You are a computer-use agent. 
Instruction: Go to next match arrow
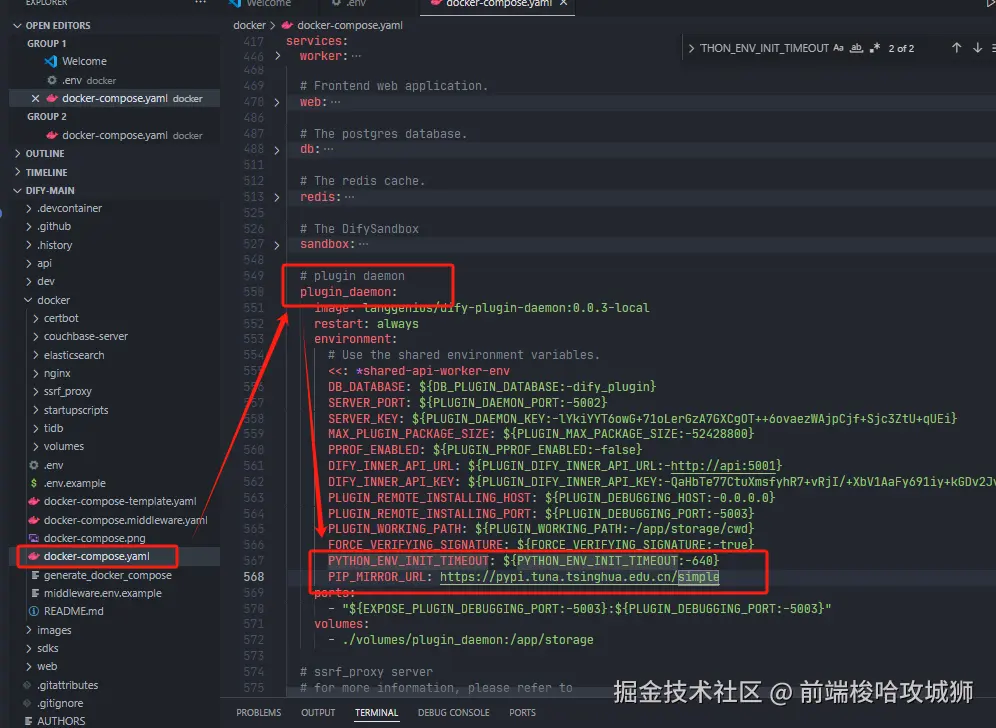[978, 48]
